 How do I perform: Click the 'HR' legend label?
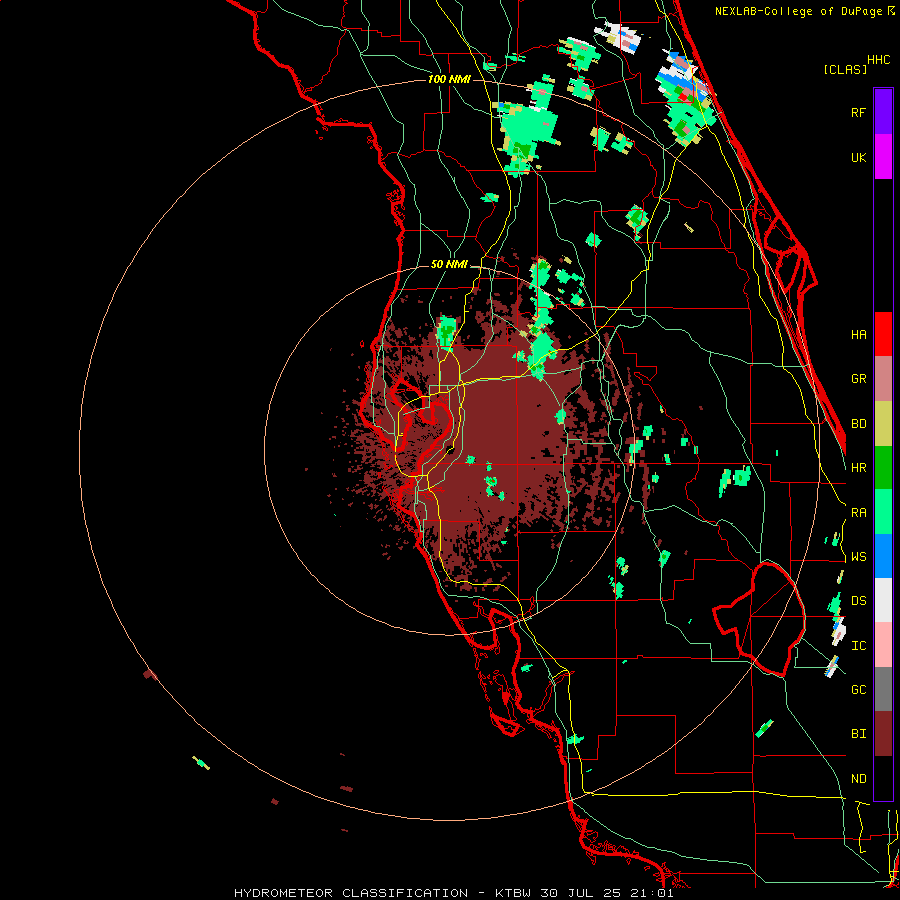pyautogui.click(x=858, y=468)
